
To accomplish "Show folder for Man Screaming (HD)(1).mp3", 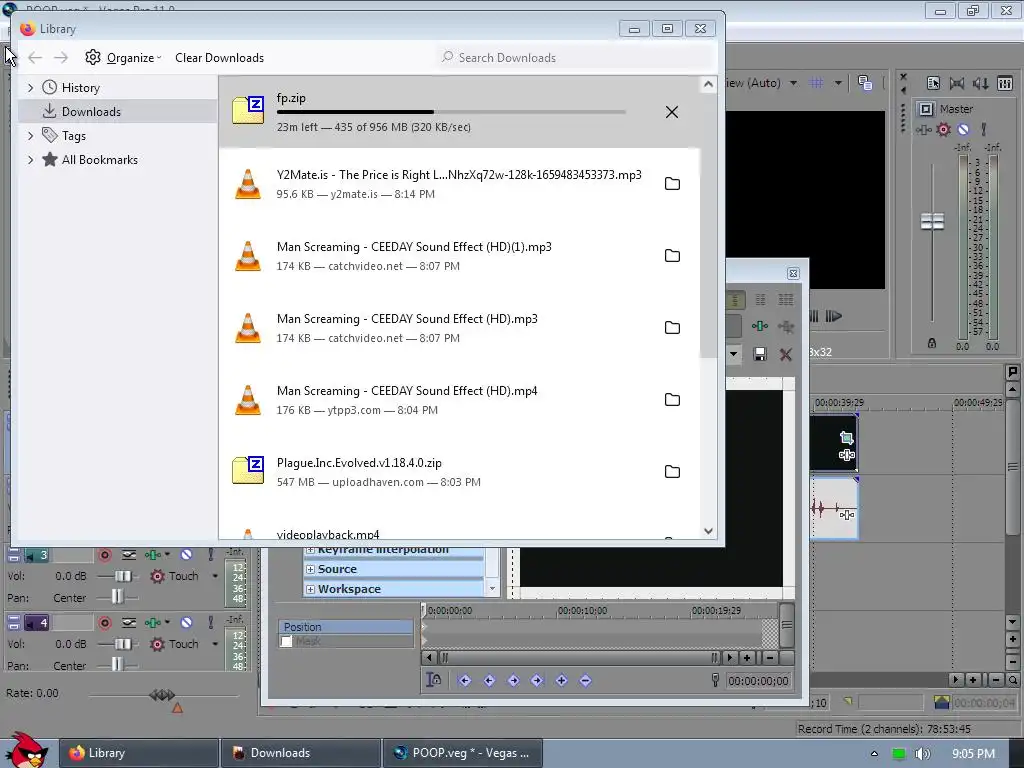I will pyautogui.click(x=672, y=255).
